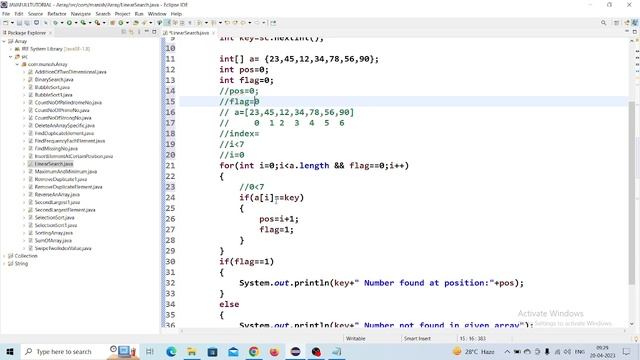Click the Smart Insert status bar entry
Screen dimensions: 640x360
click(x=417, y=338)
